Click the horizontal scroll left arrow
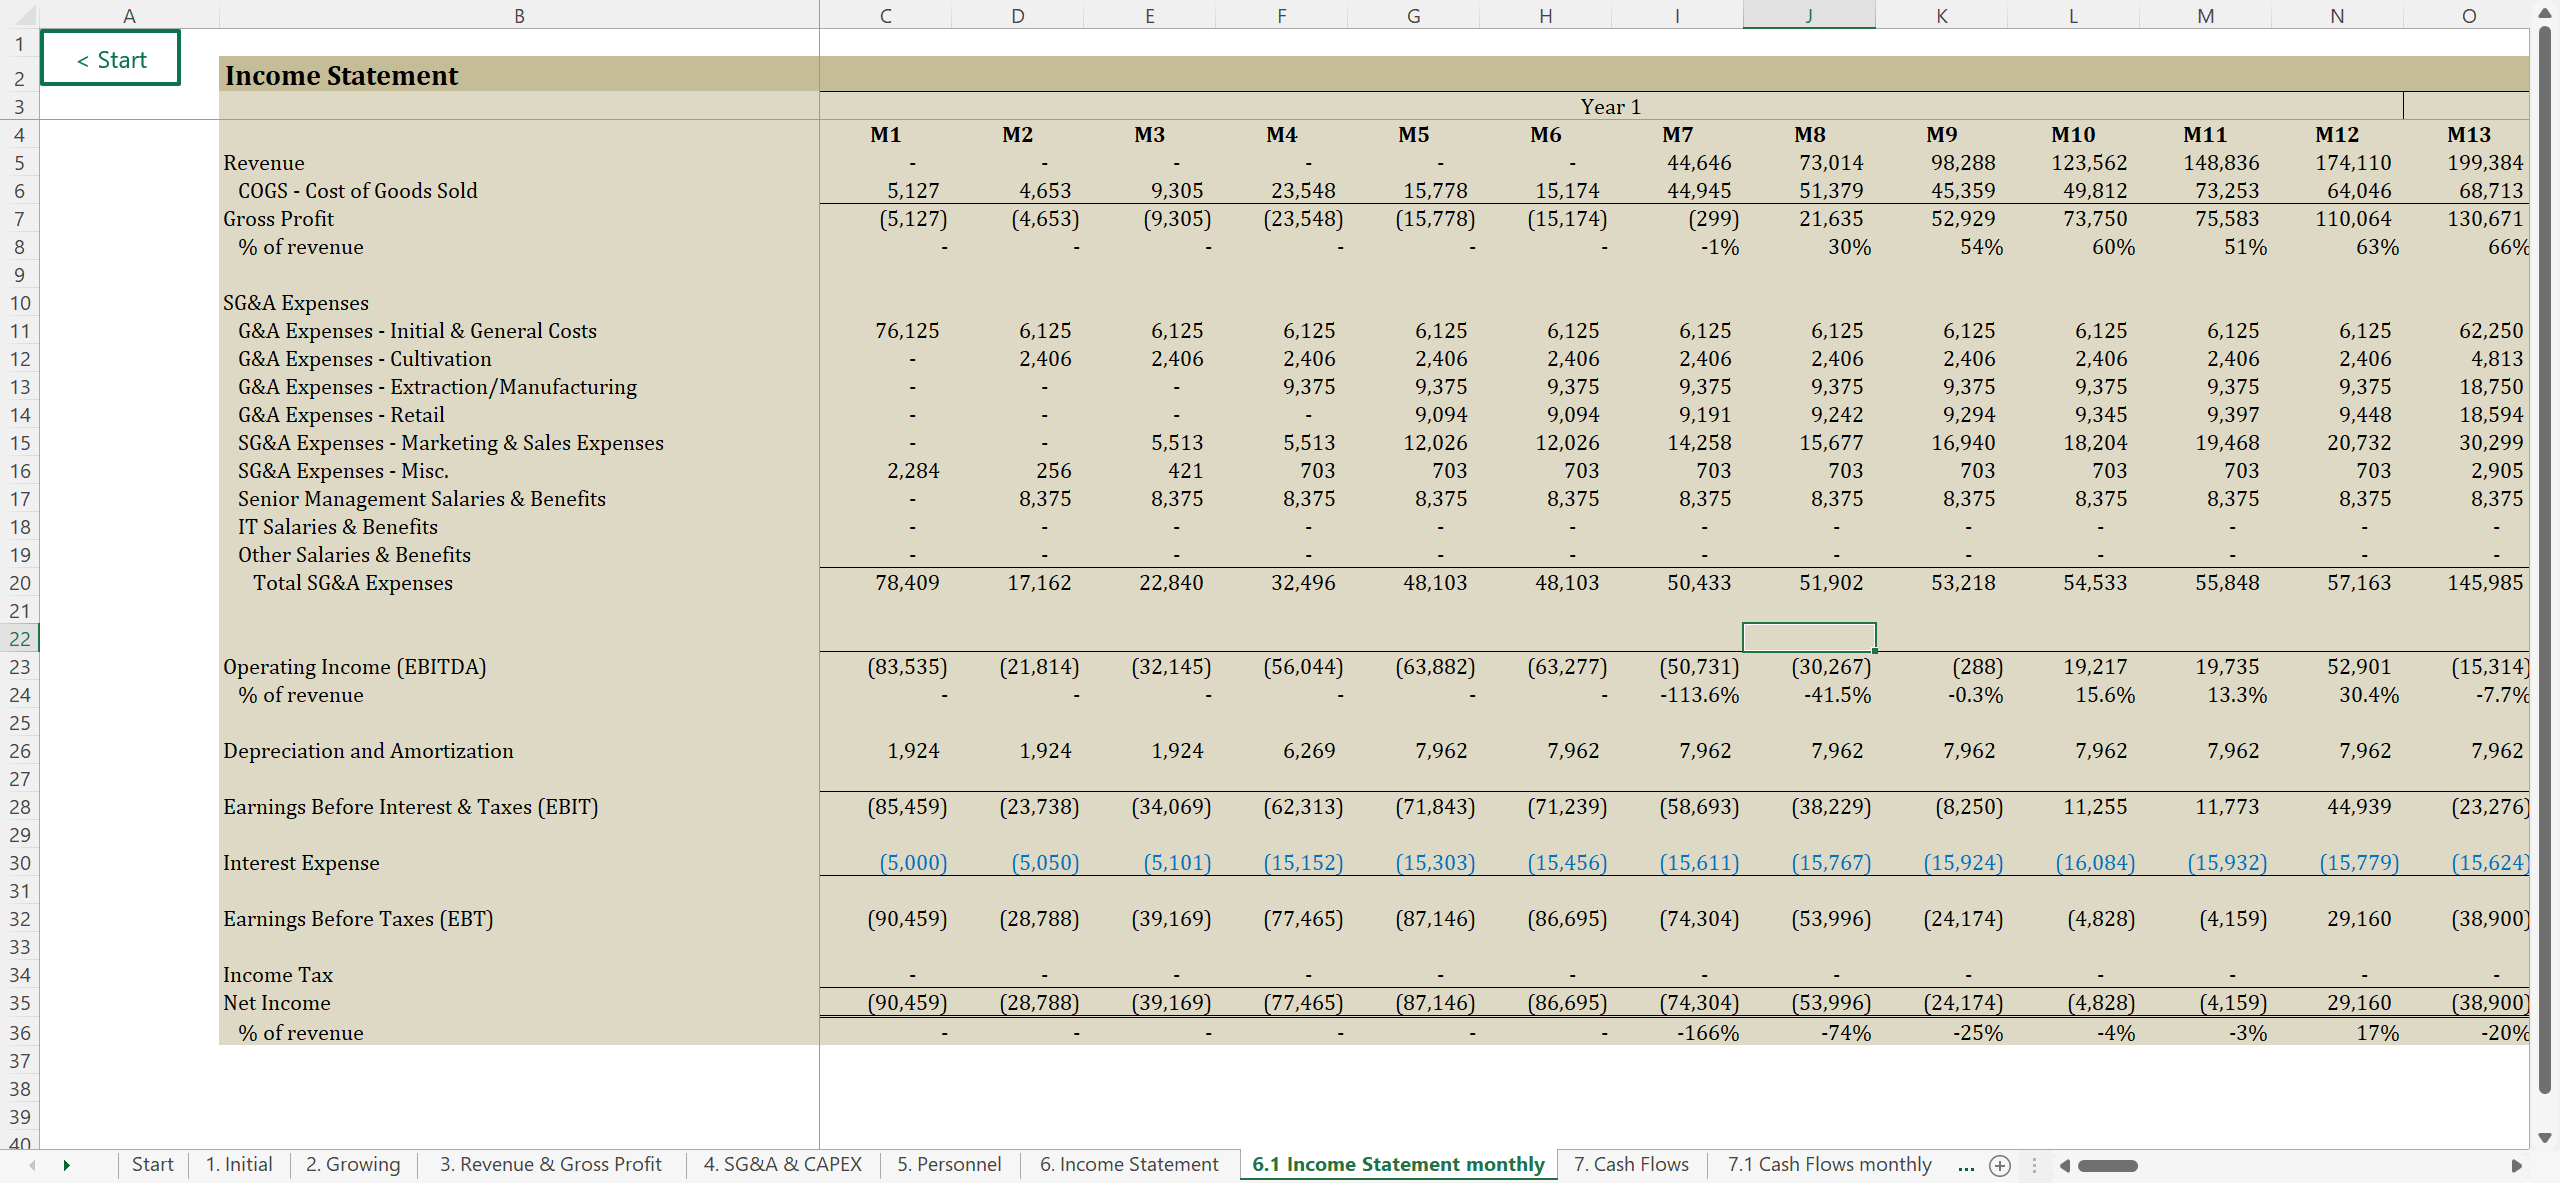 click(x=2064, y=1165)
